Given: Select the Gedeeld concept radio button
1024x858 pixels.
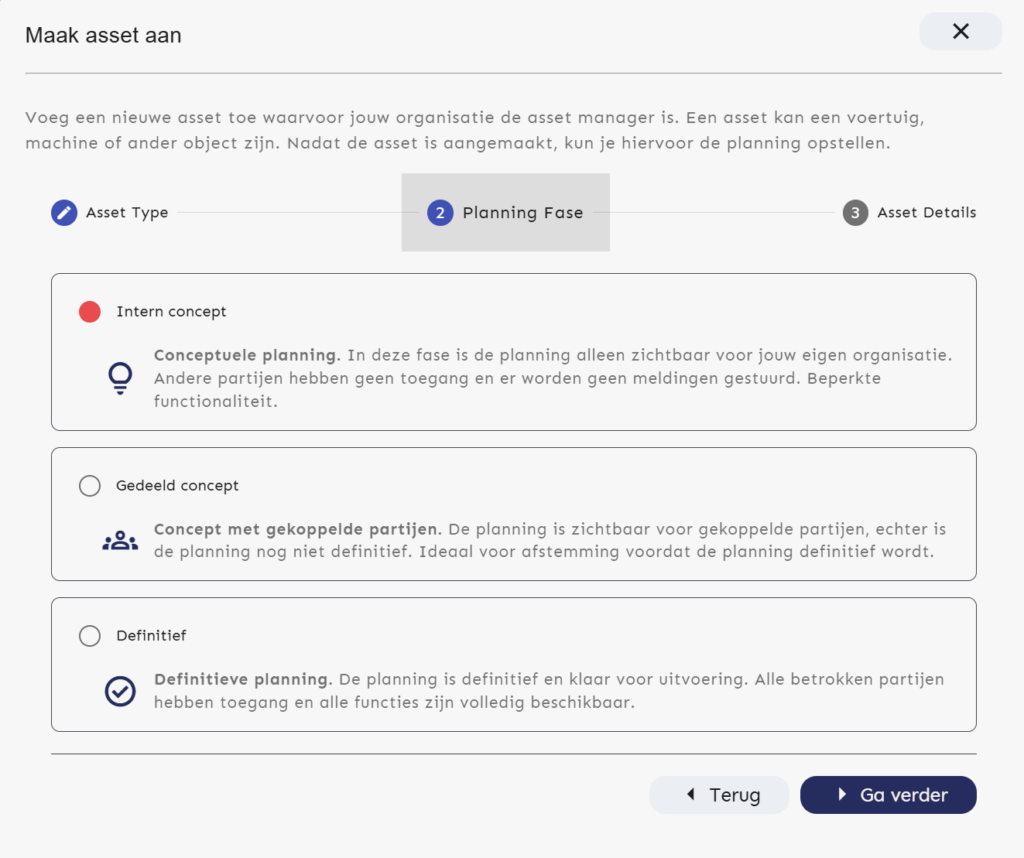Looking at the screenshot, I should click(x=90, y=486).
